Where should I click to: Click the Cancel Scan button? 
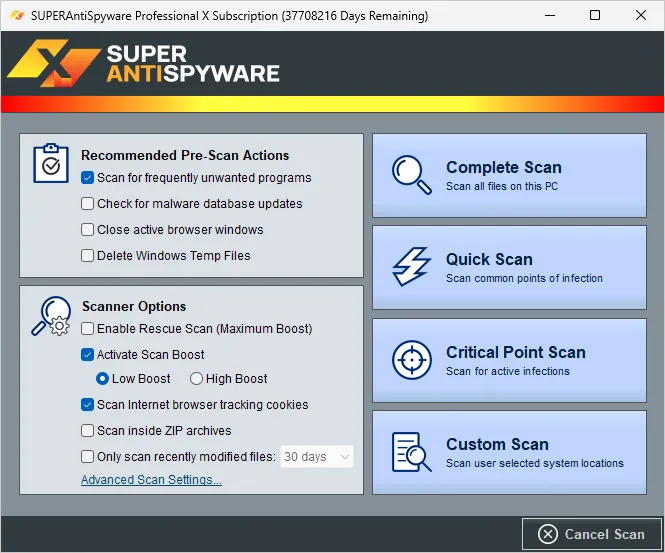tap(592, 534)
